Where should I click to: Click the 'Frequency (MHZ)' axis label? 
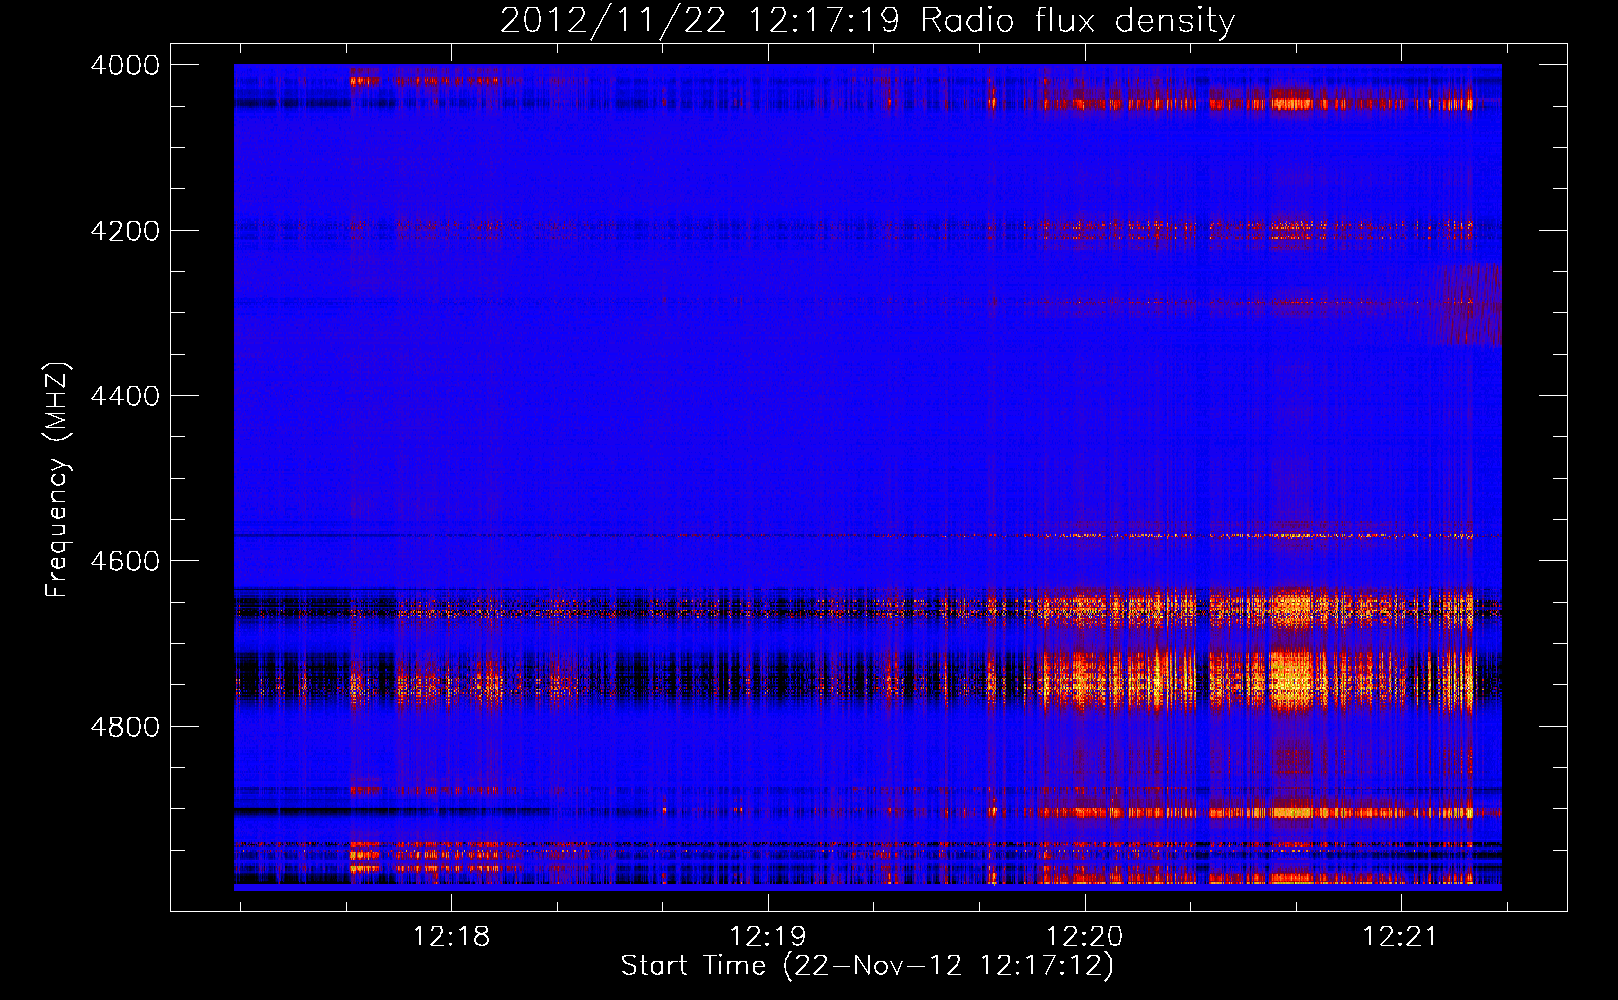tap(58, 480)
